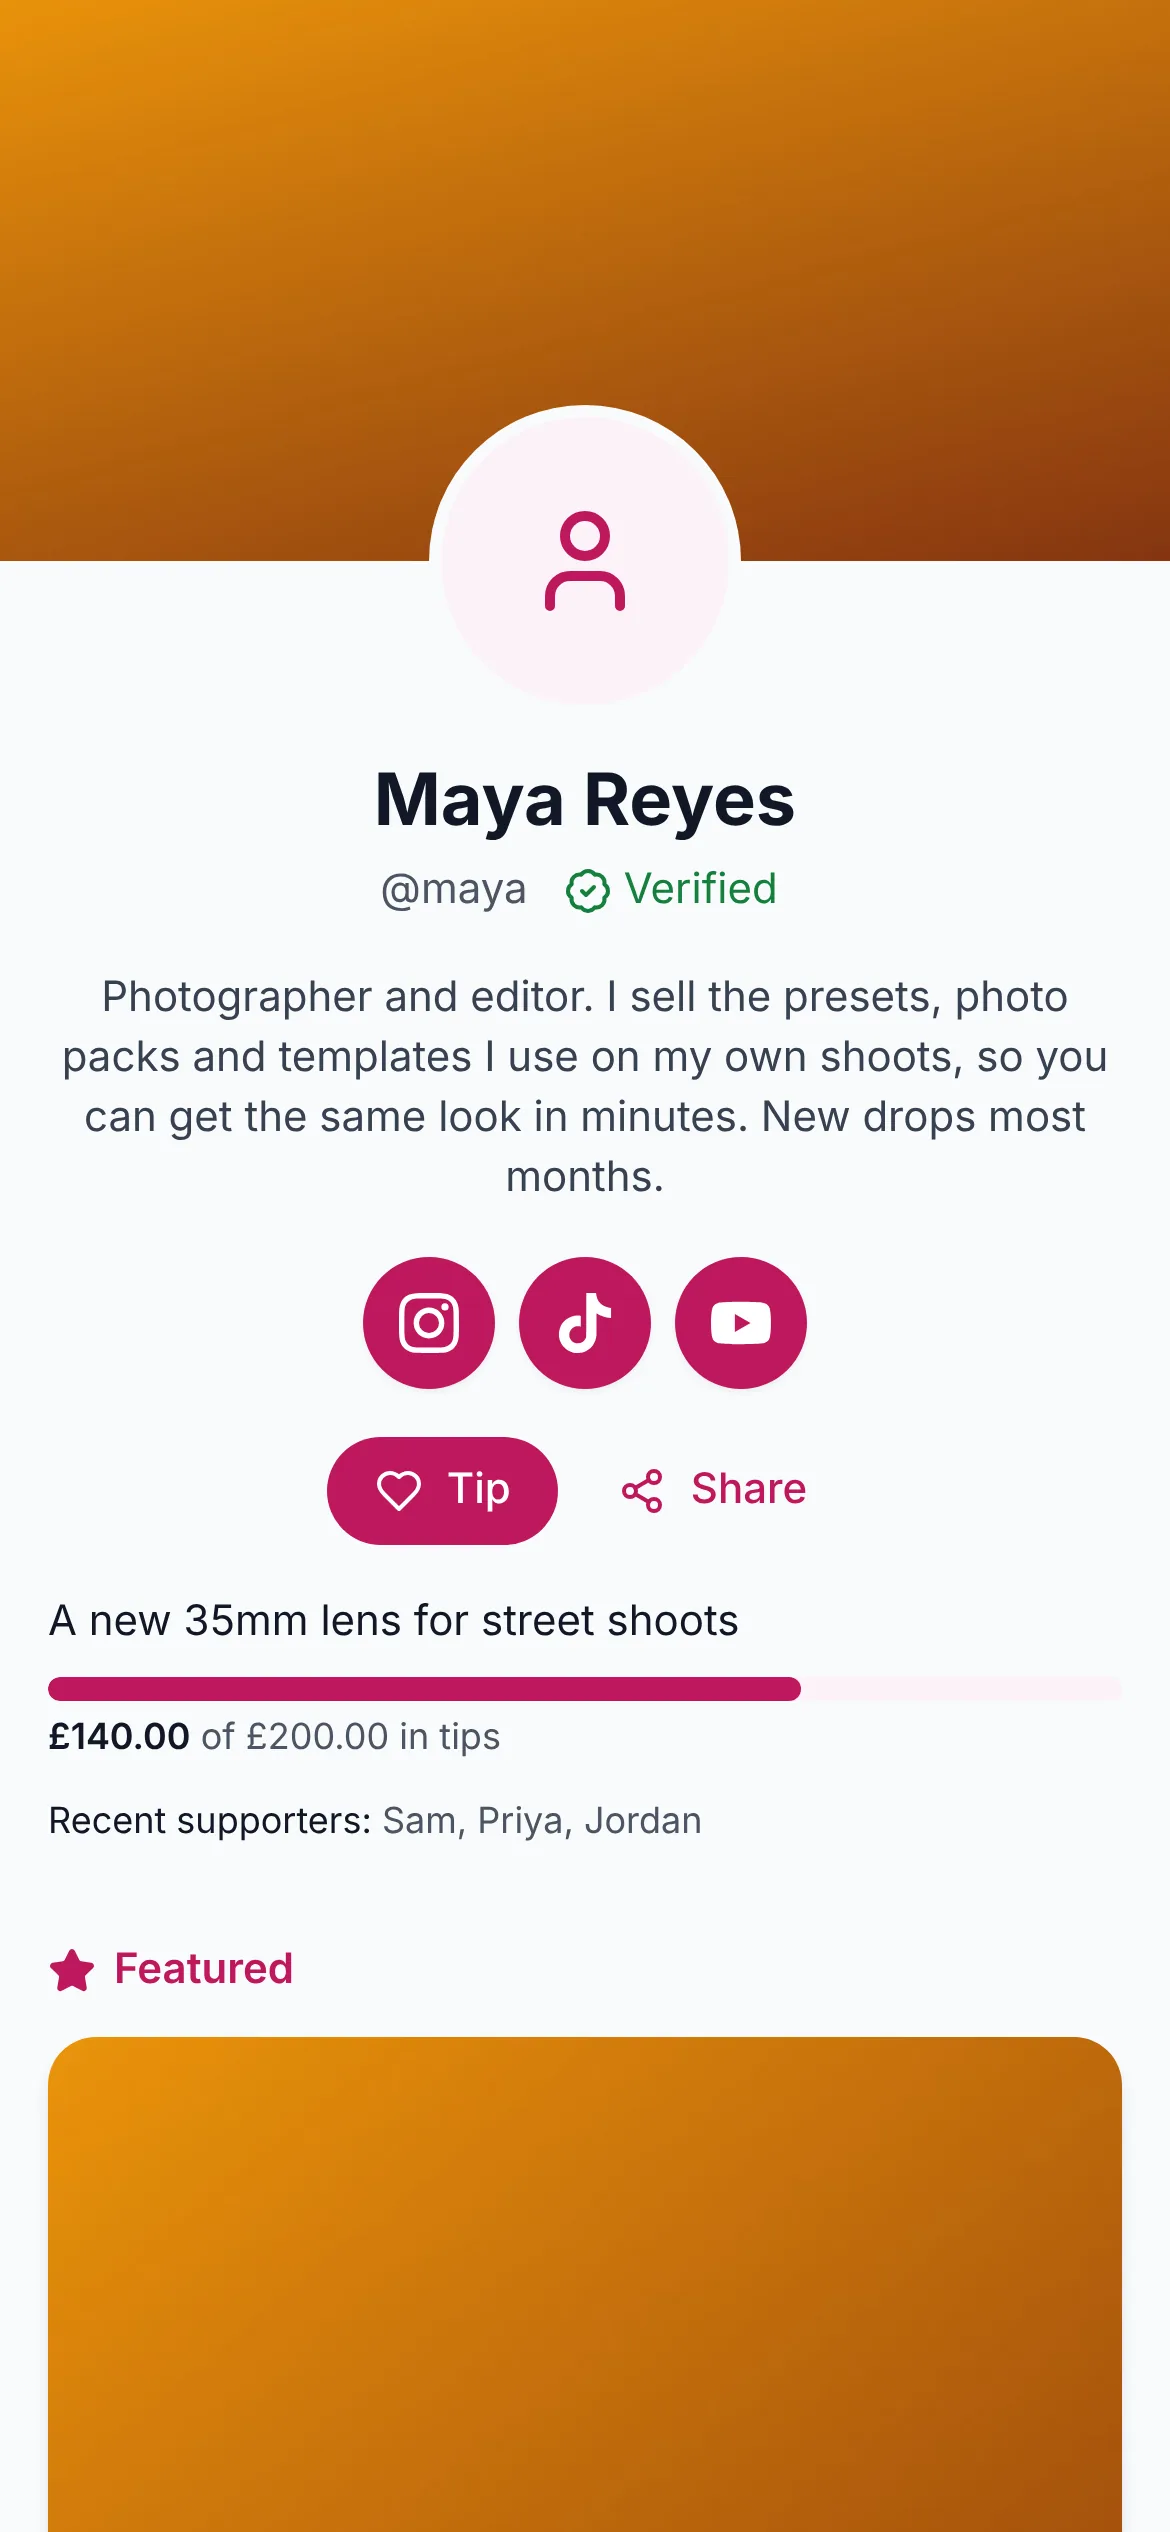Click the £140.00 tips amount
1170x2532 pixels.
(x=119, y=1737)
